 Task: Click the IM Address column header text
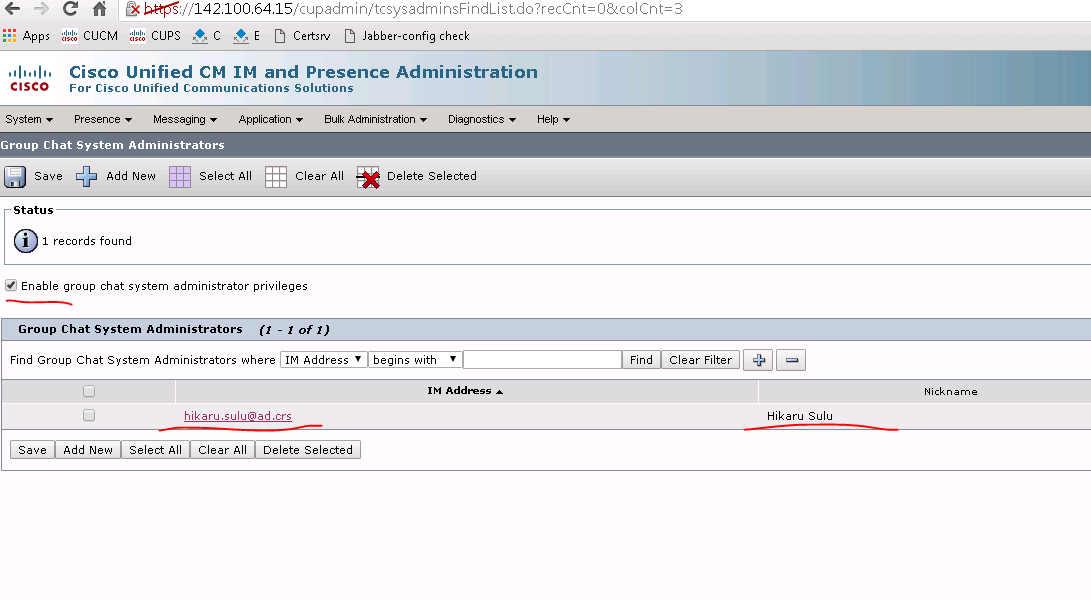(459, 391)
